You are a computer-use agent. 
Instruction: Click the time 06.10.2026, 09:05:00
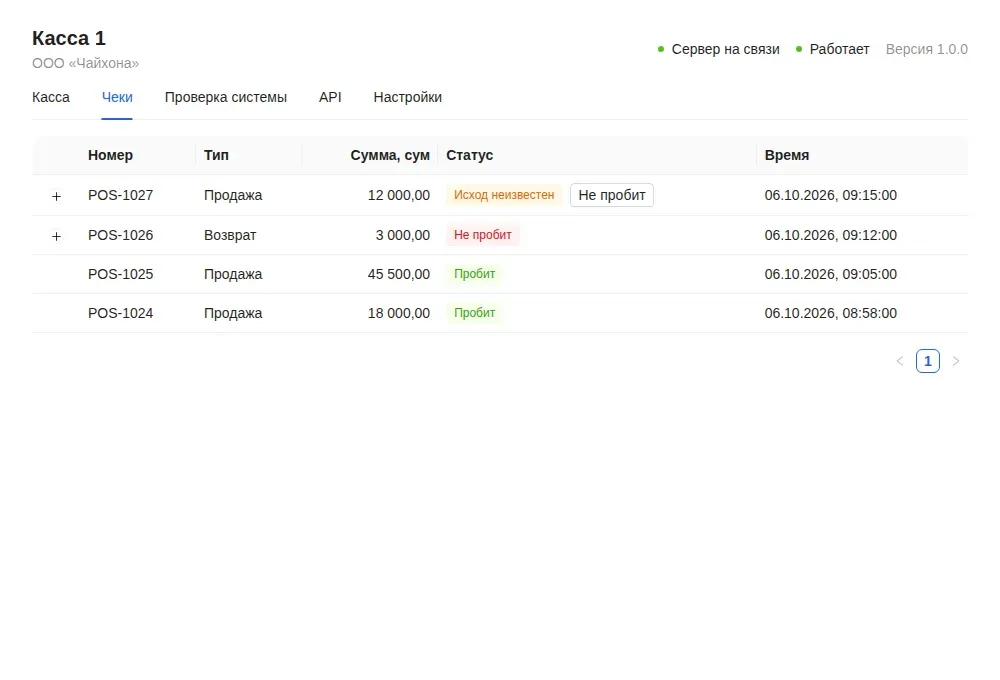pyautogui.click(x=830, y=274)
